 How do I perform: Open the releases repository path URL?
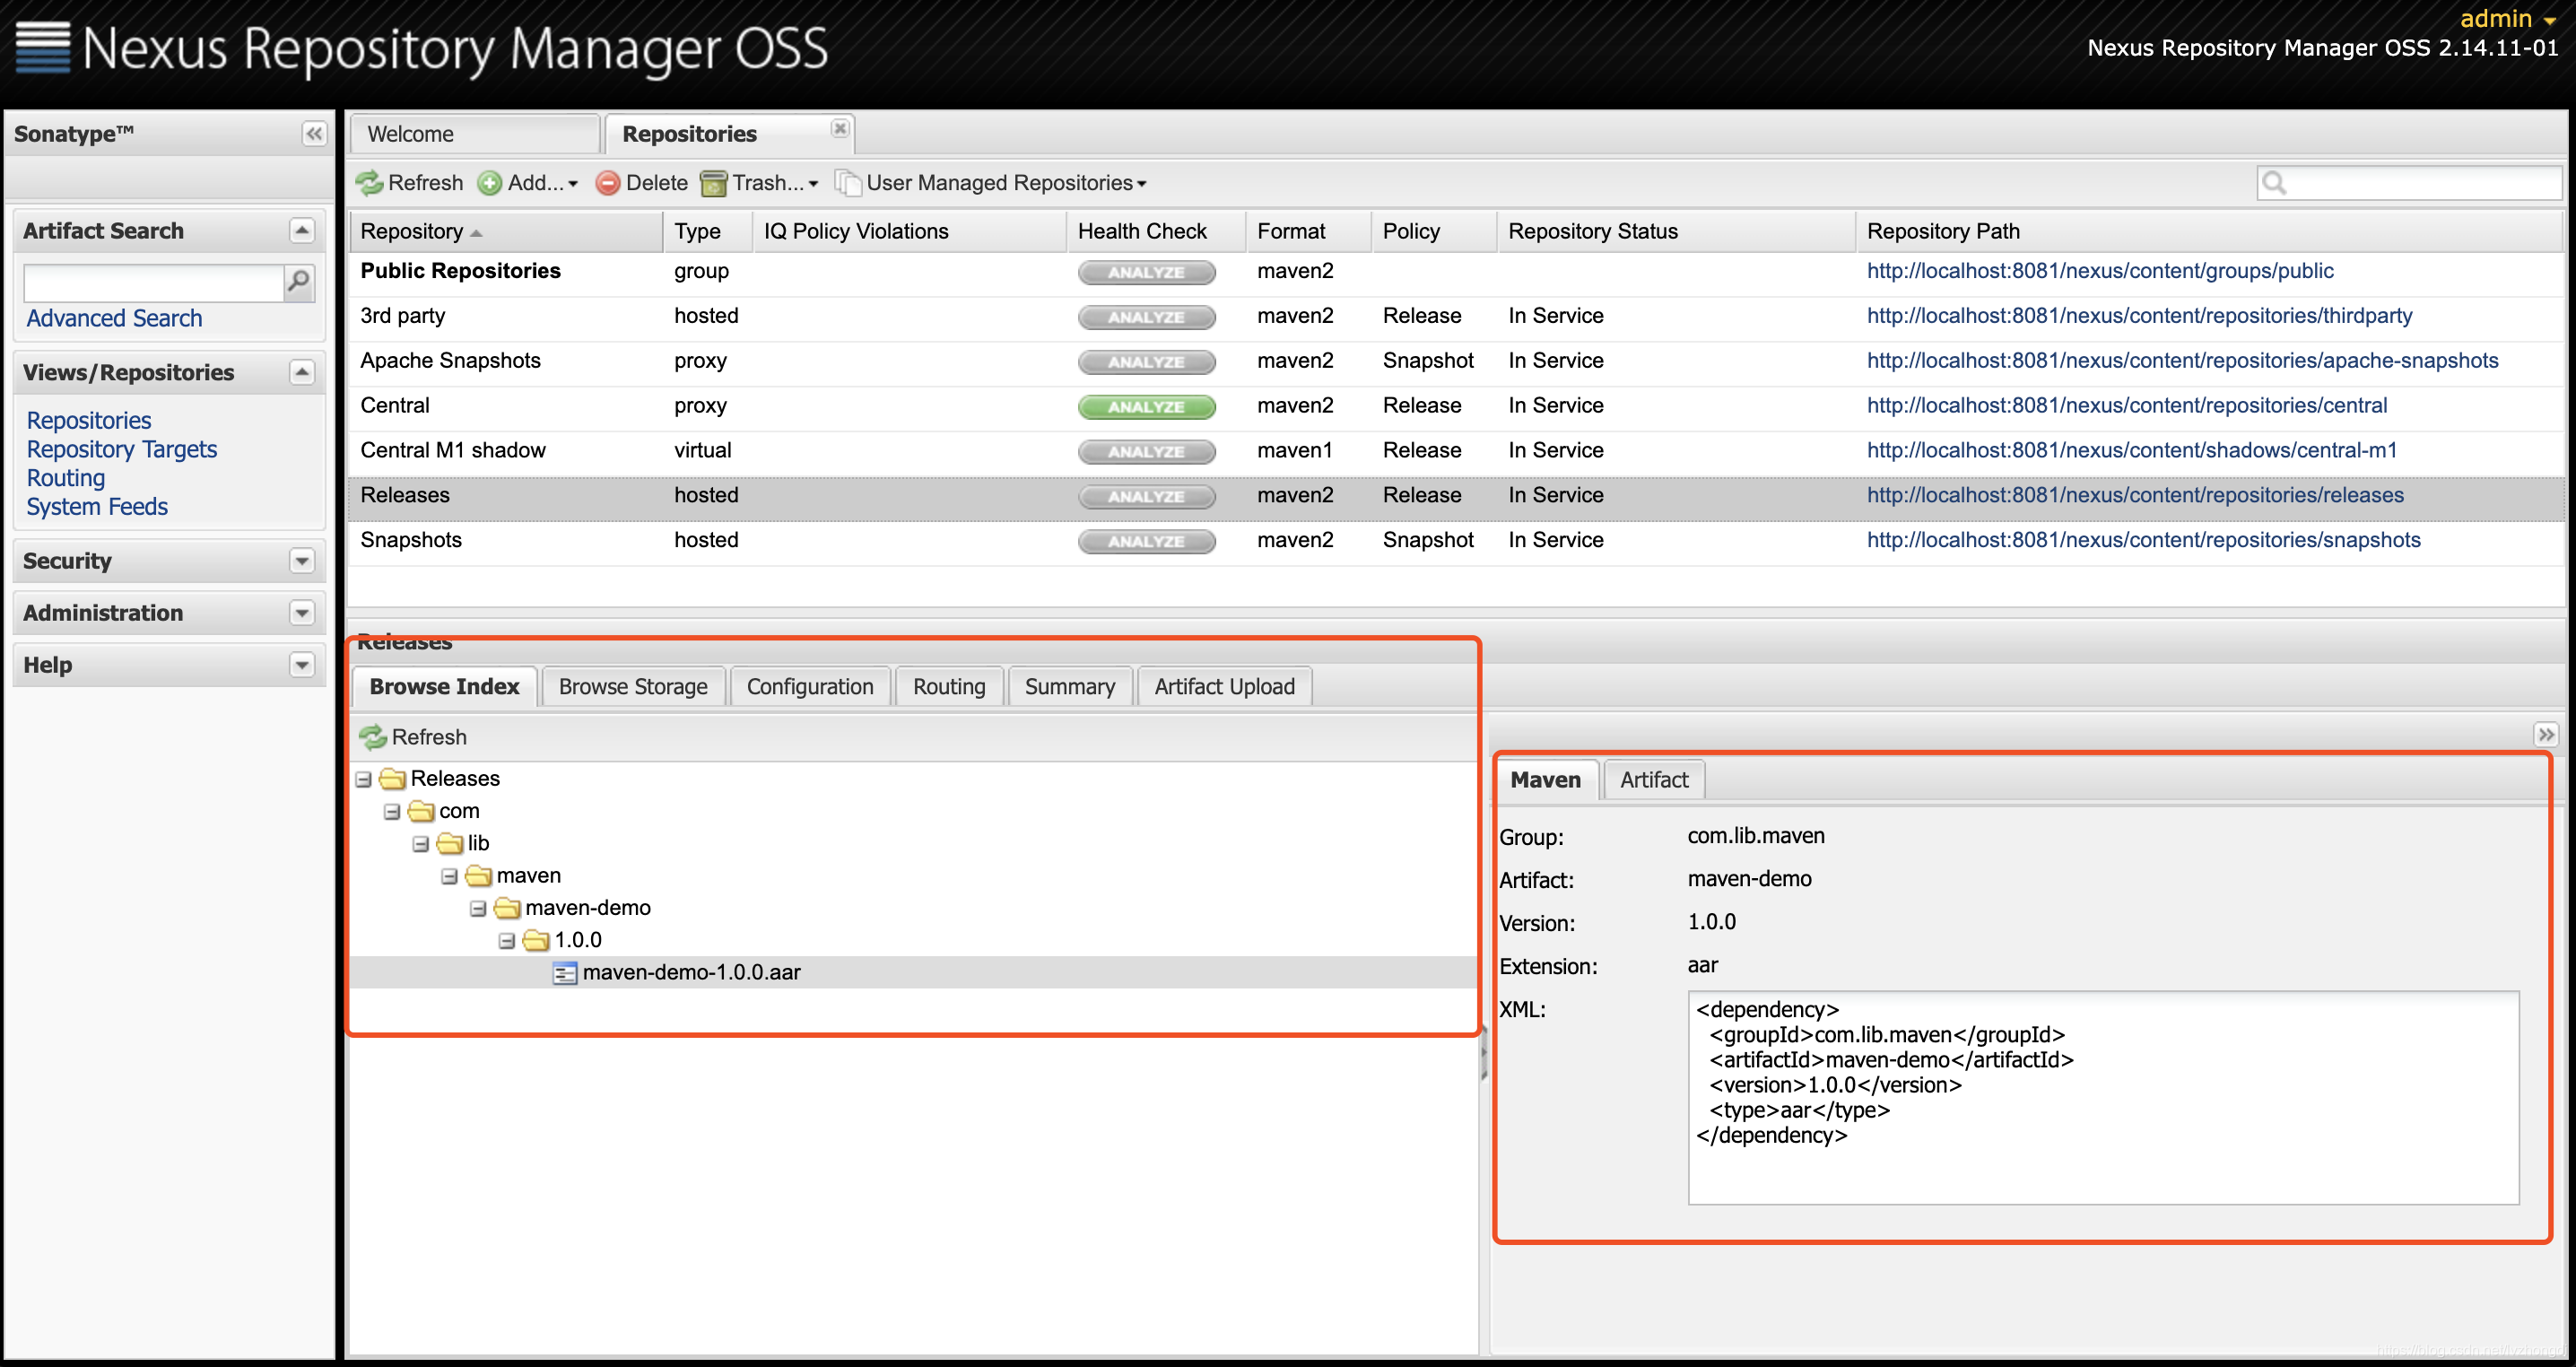click(x=2134, y=495)
